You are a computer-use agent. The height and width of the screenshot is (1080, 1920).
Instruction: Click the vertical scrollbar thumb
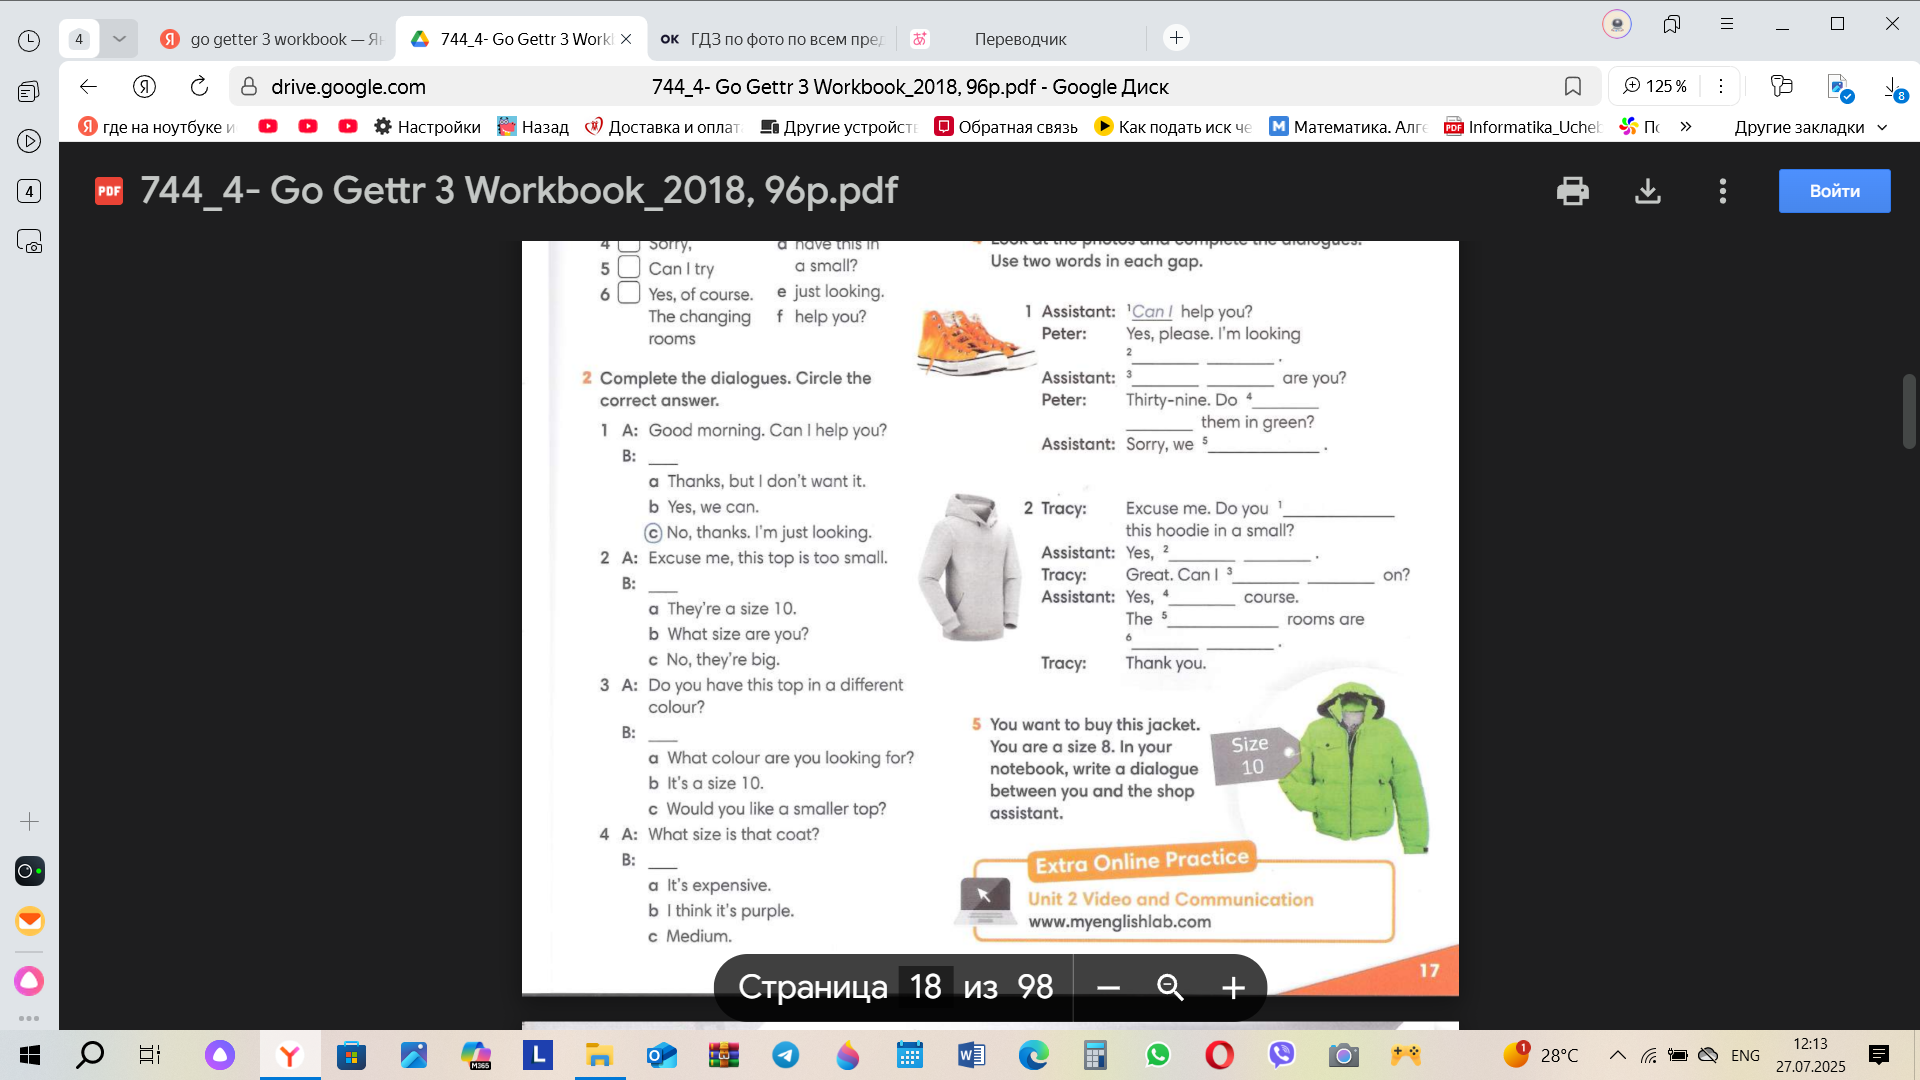(1908, 411)
